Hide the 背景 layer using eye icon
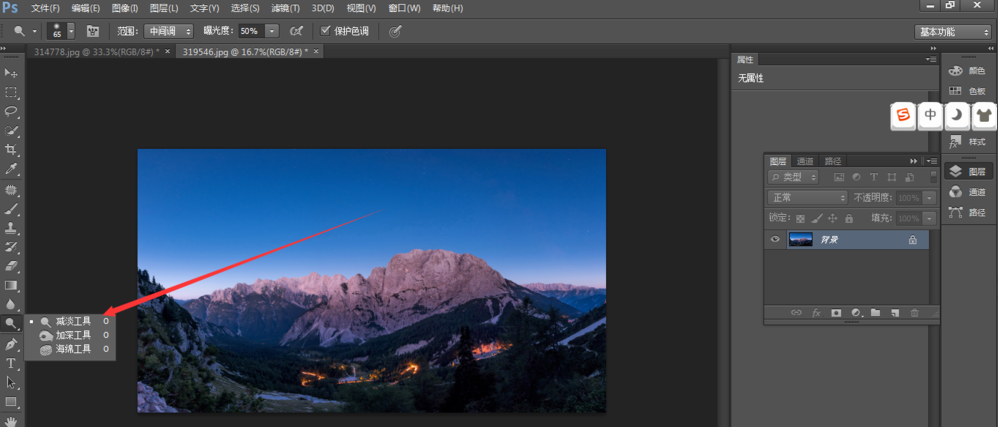This screenshot has width=998, height=427. coord(774,240)
